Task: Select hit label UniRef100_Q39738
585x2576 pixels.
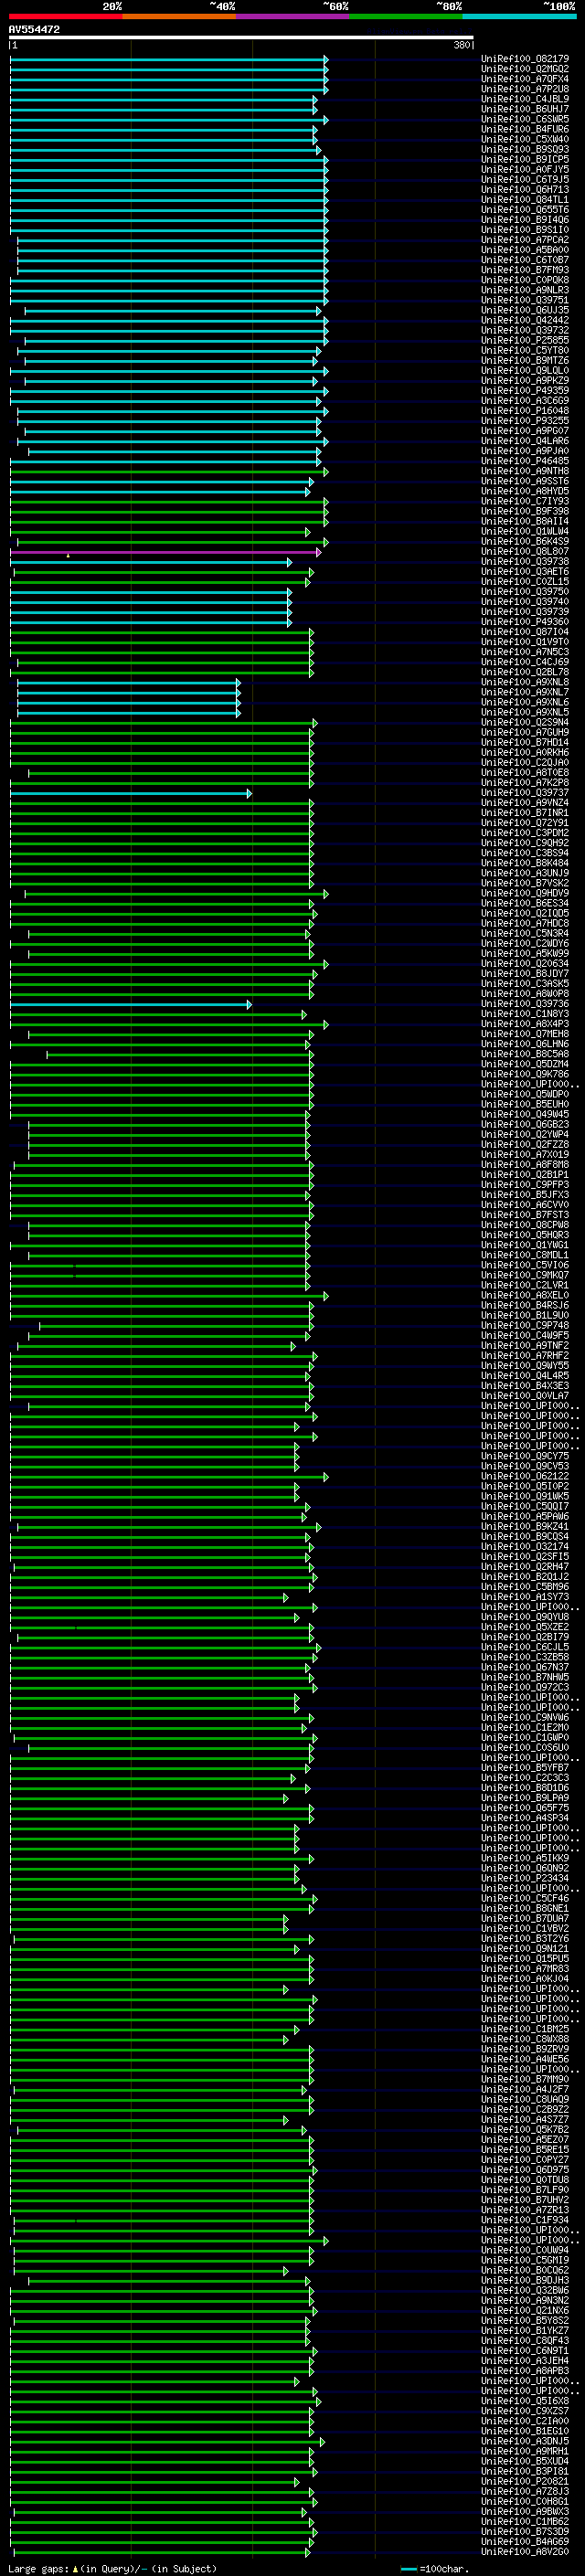Action: 525,562
